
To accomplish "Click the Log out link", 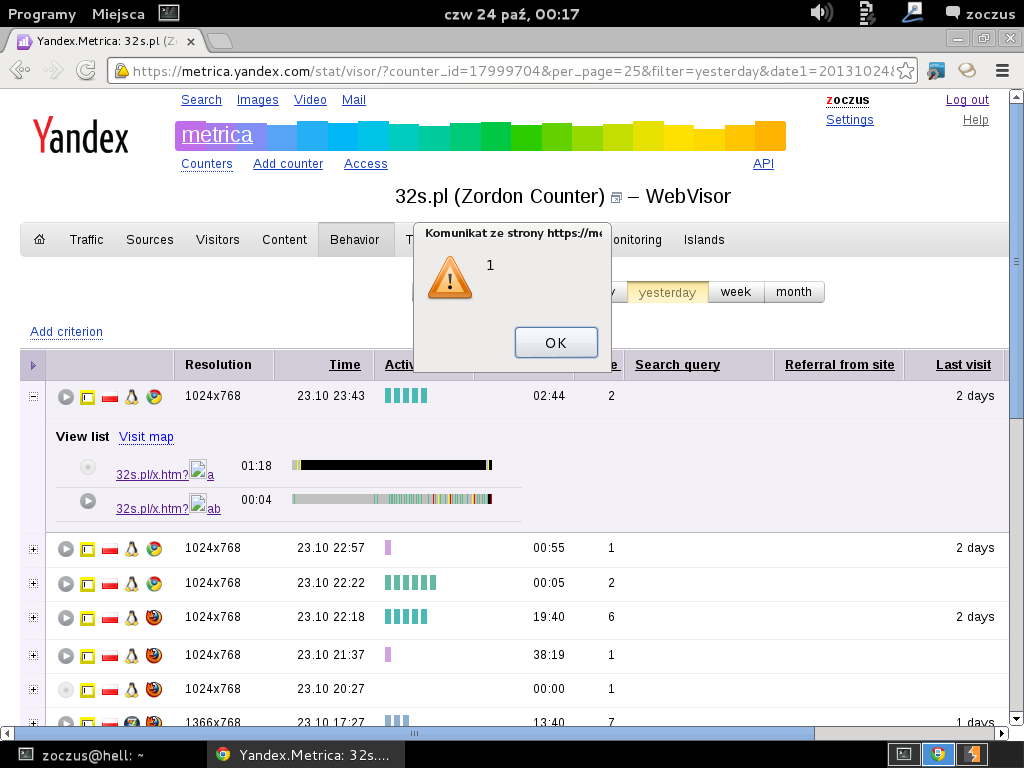I will click(967, 100).
